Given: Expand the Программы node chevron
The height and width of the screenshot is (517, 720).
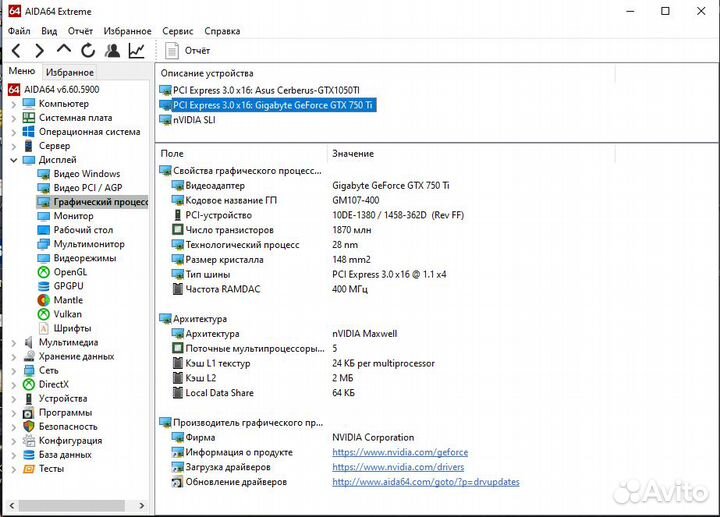Looking at the screenshot, I should click(14, 413).
